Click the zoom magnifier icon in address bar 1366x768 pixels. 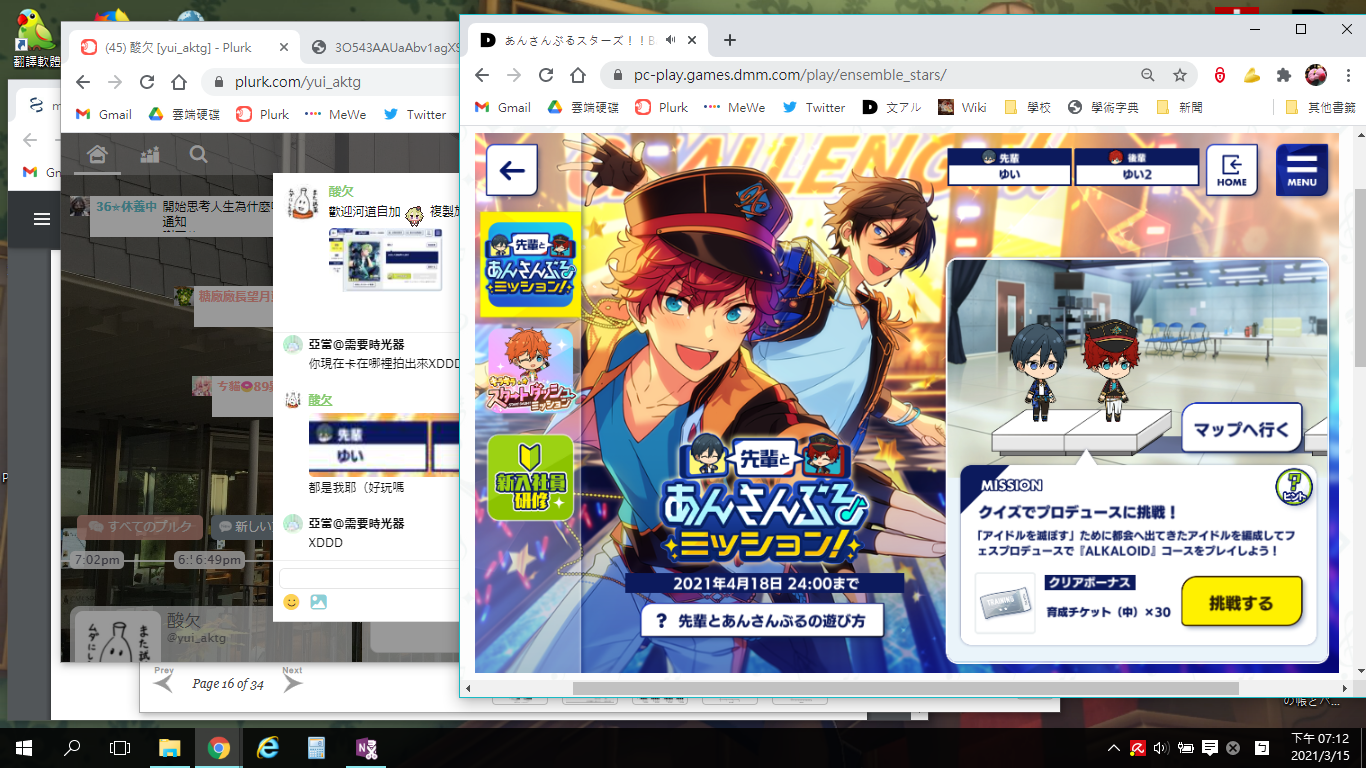(1149, 75)
